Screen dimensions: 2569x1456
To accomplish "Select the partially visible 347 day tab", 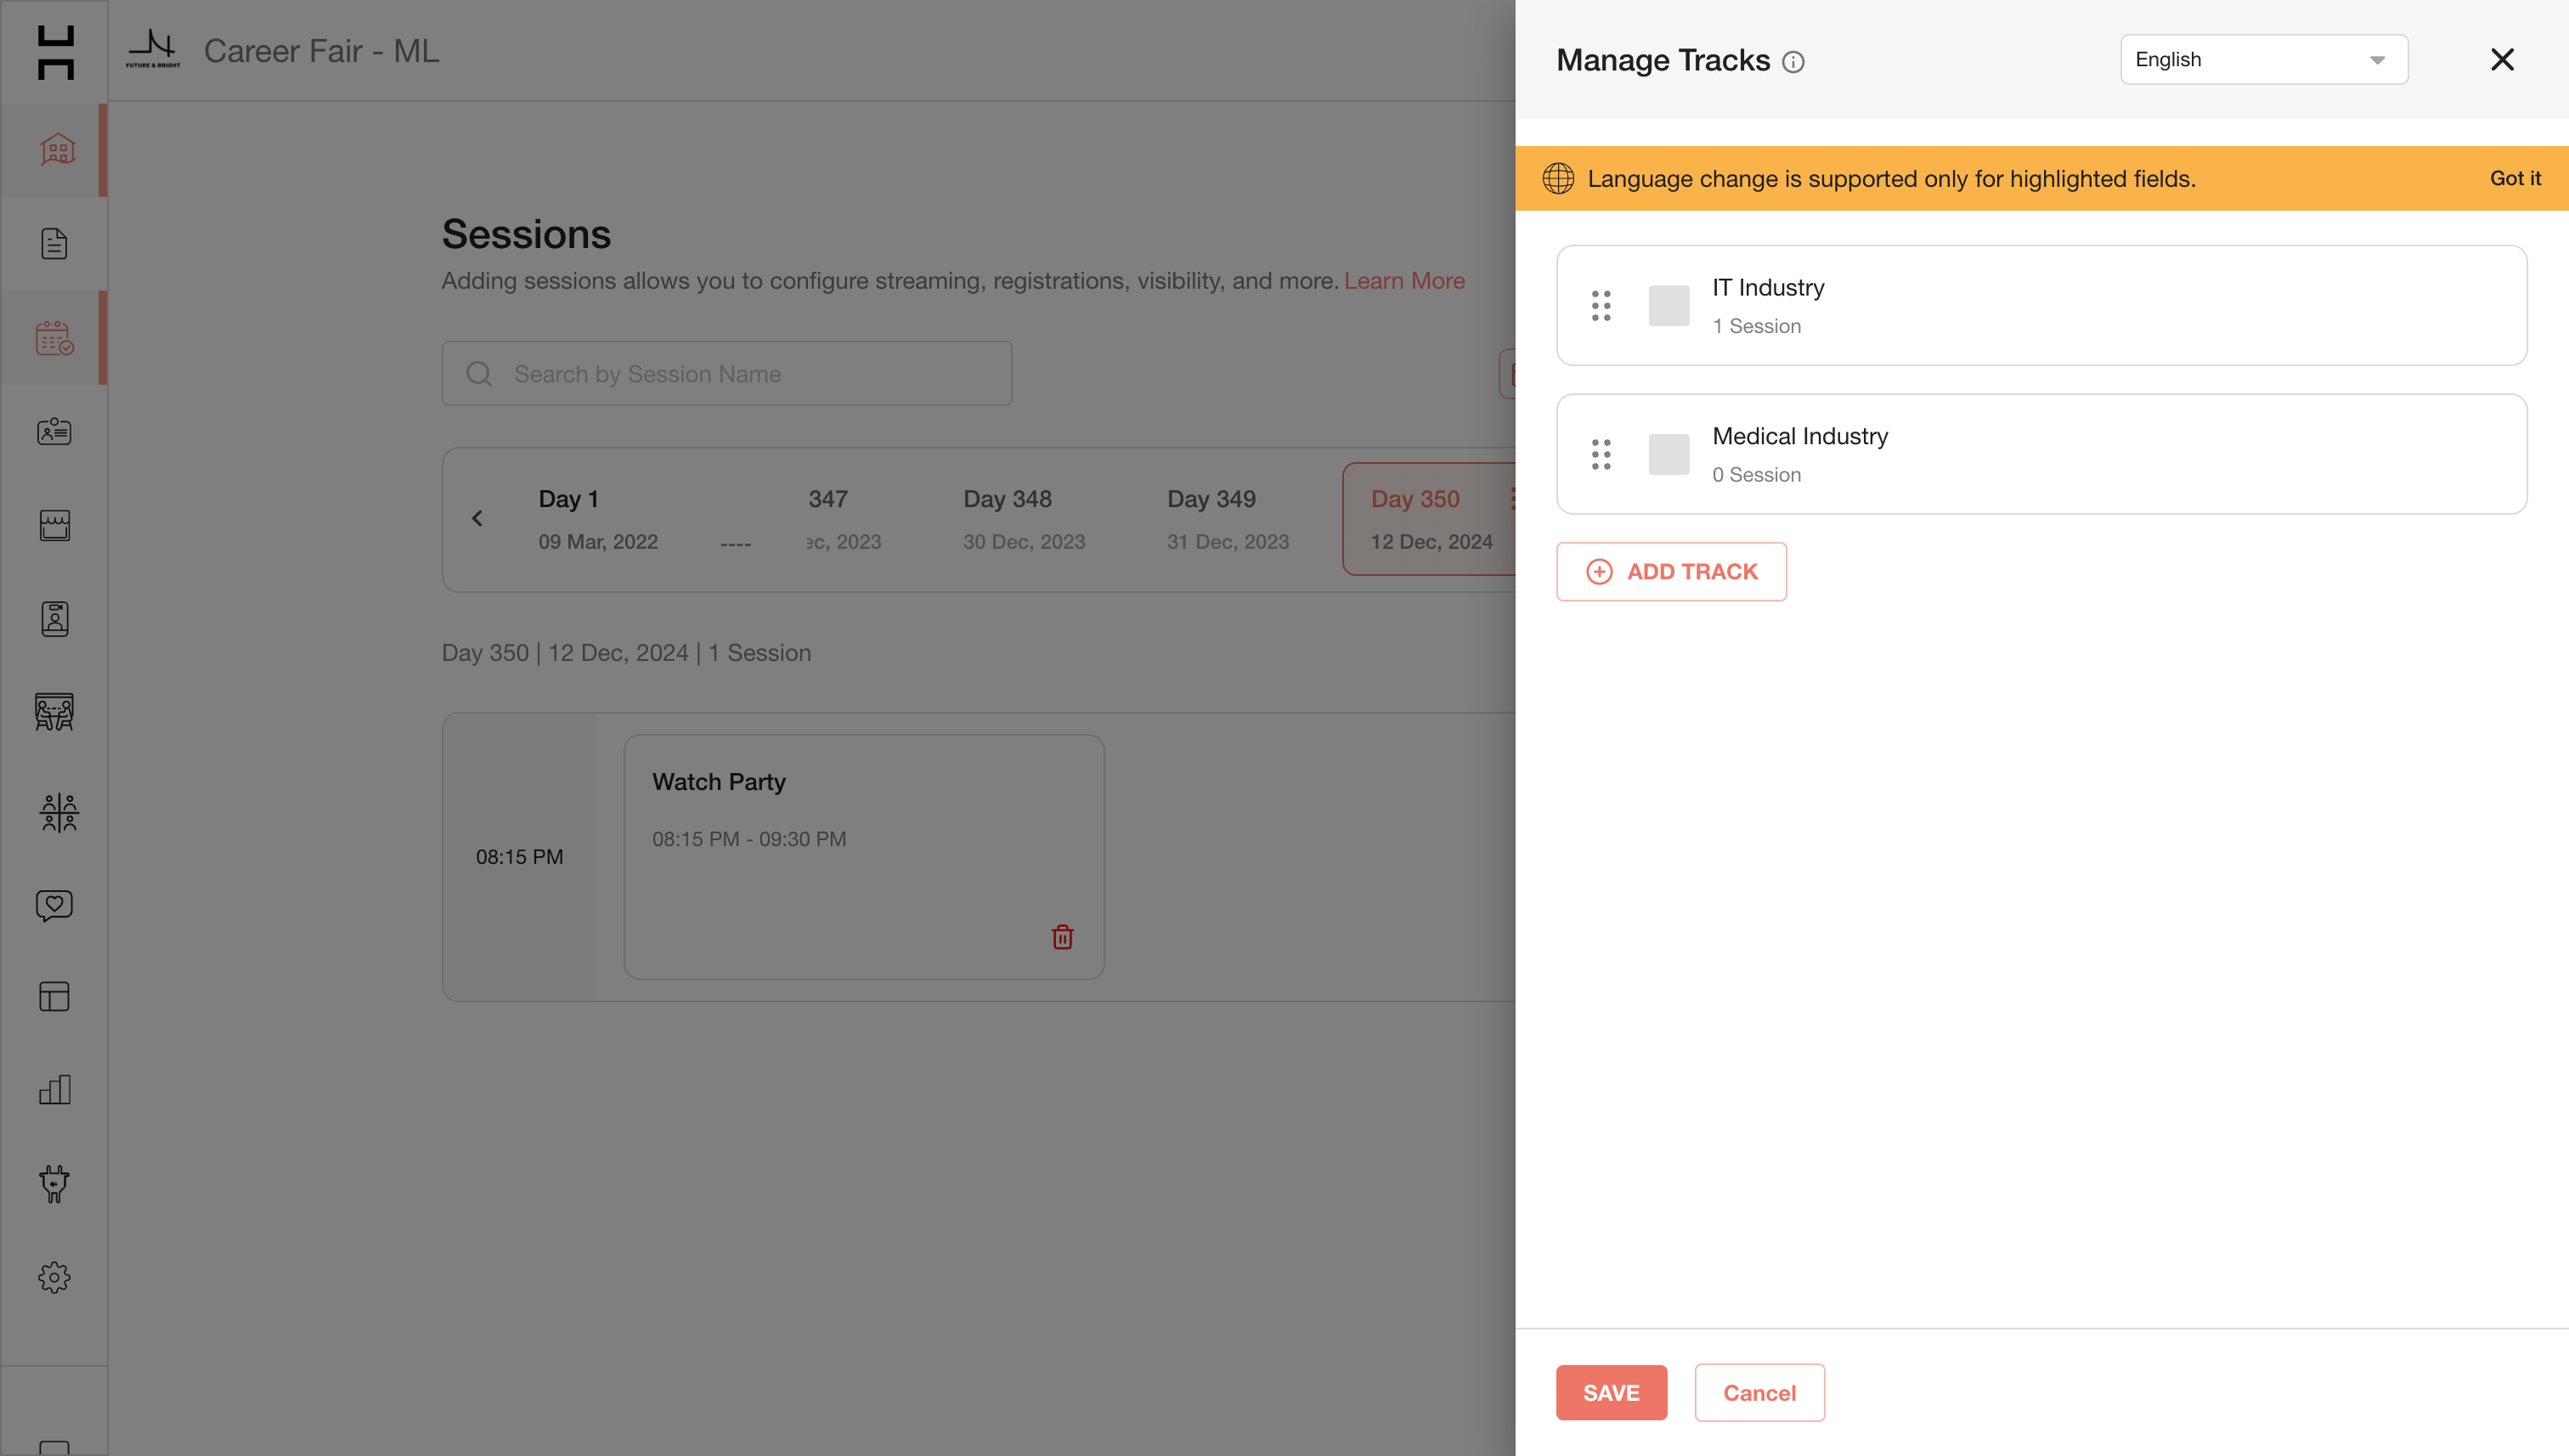I will 843,519.
